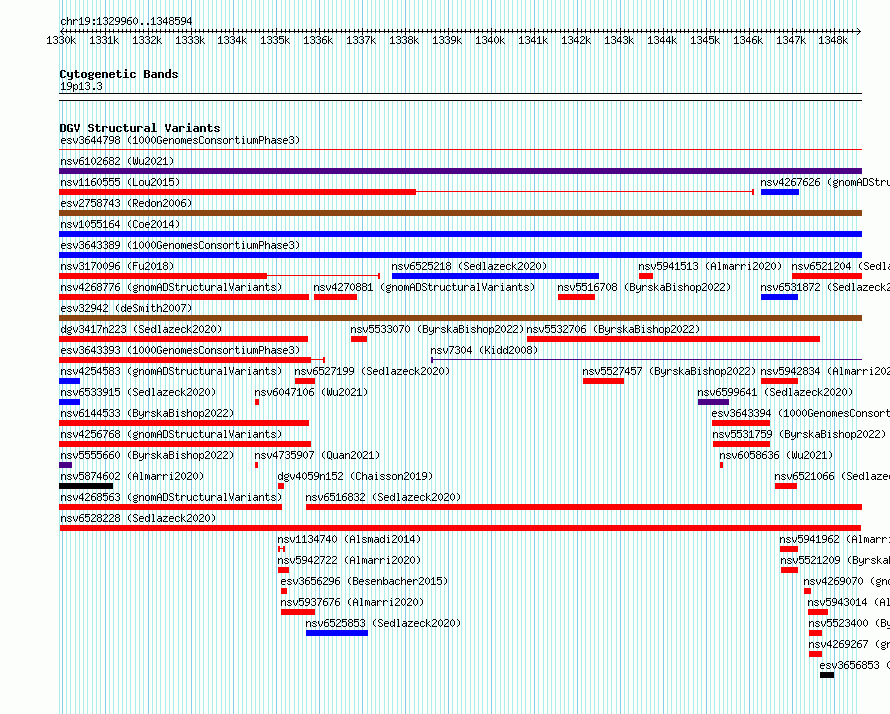Click nsv6525853 (Sedlazeck2020) label

click(383, 623)
